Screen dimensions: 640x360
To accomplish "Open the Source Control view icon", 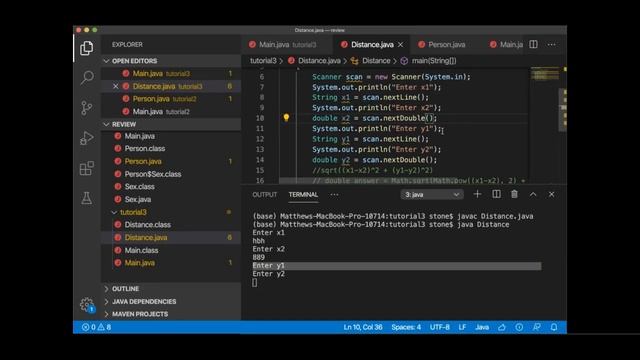I will coord(87,108).
